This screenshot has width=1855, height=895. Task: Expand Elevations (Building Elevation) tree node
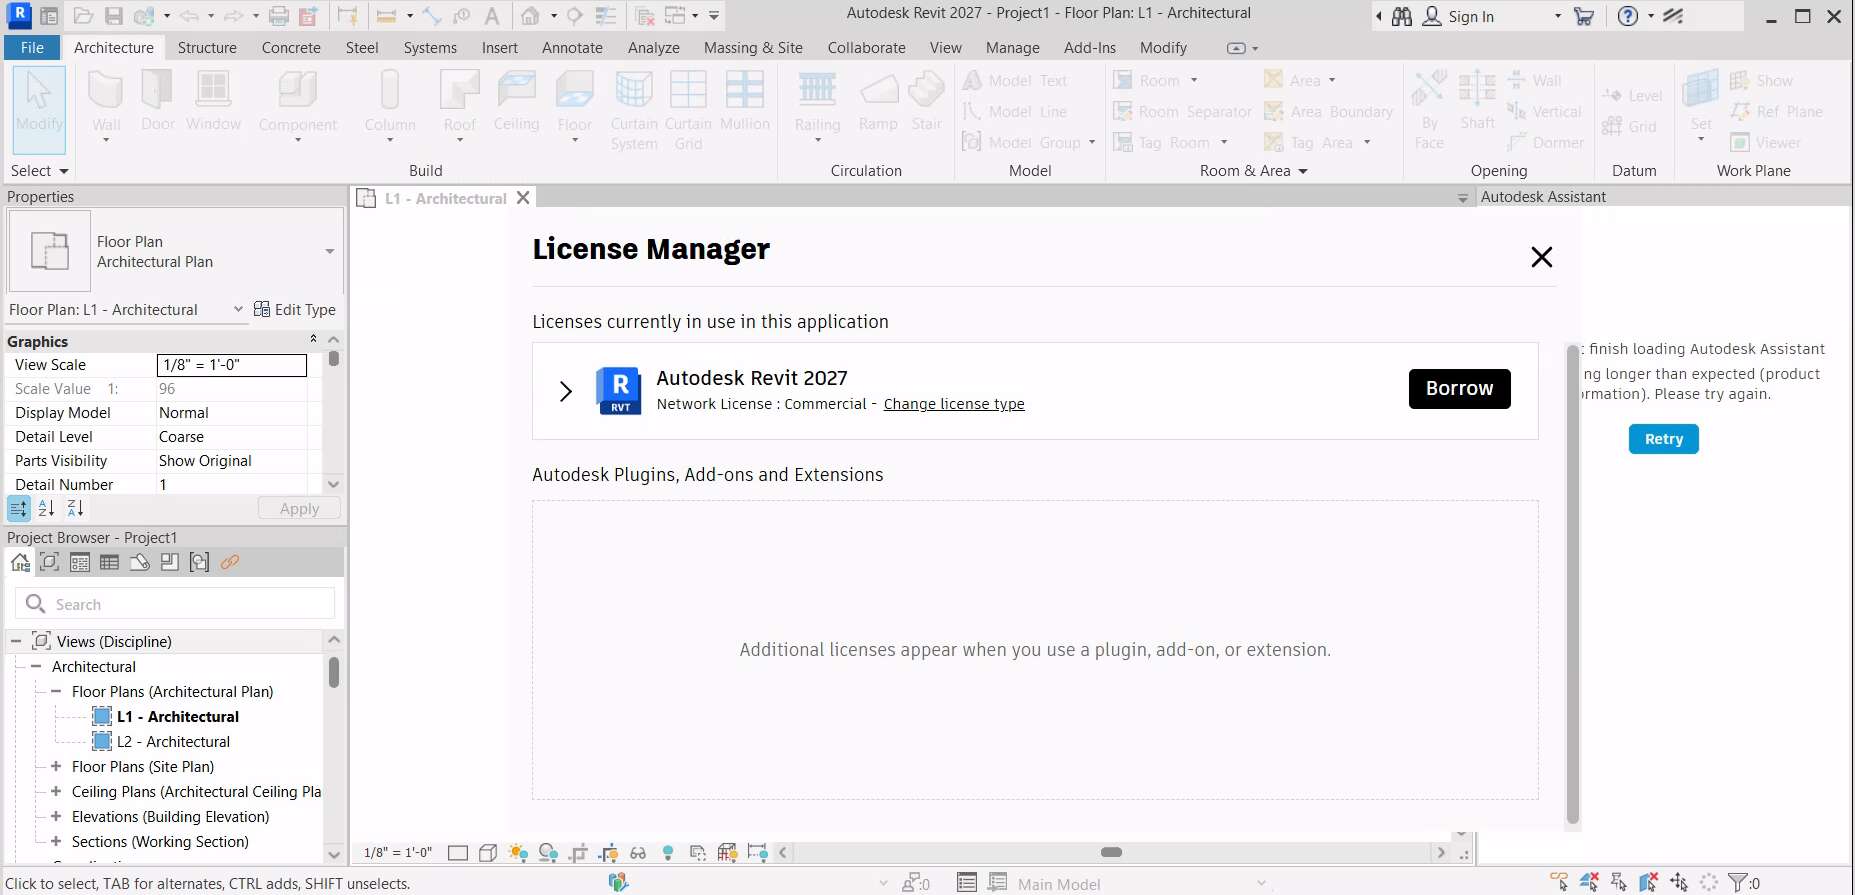point(56,816)
